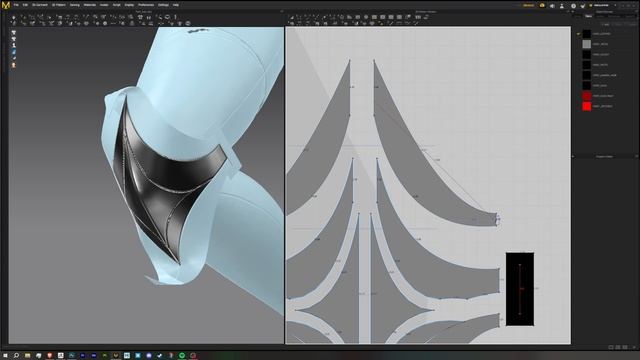Select the gray fabric swatch

tap(587, 44)
